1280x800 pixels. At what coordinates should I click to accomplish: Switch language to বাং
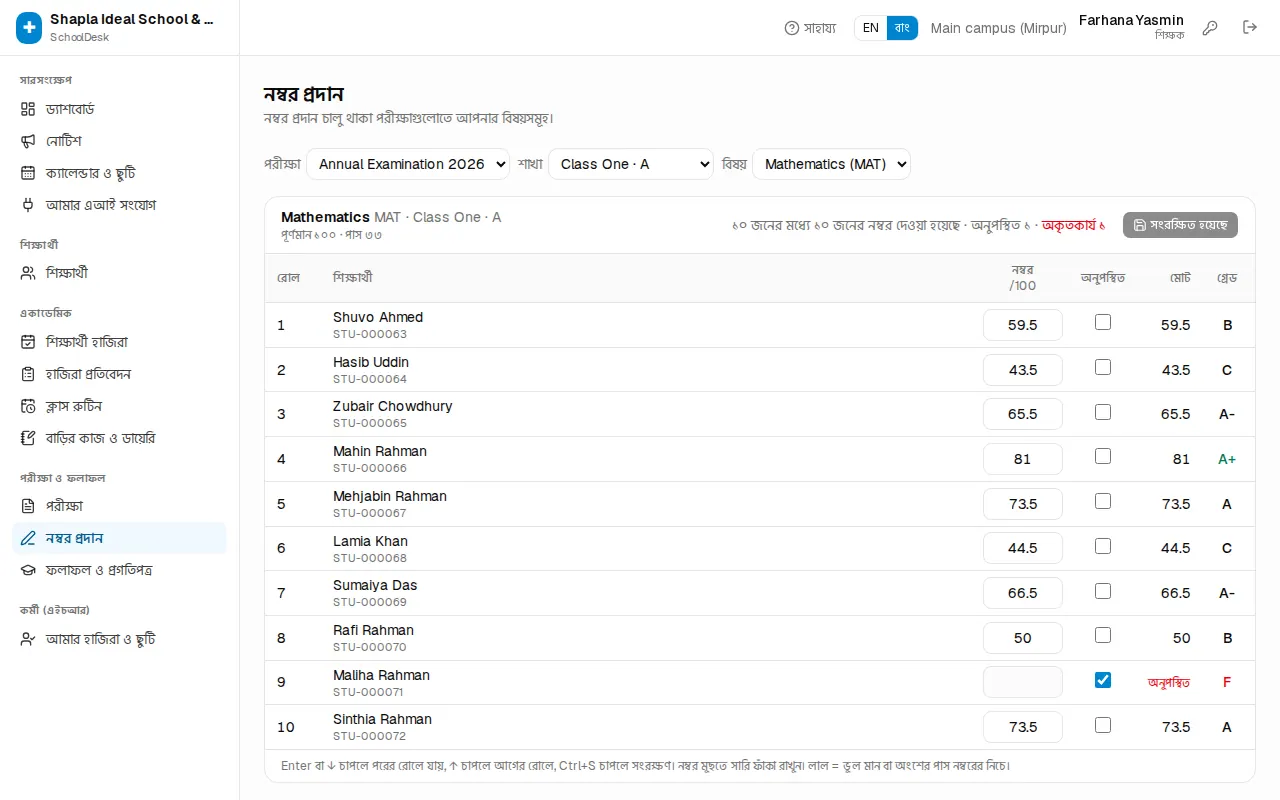(x=902, y=28)
